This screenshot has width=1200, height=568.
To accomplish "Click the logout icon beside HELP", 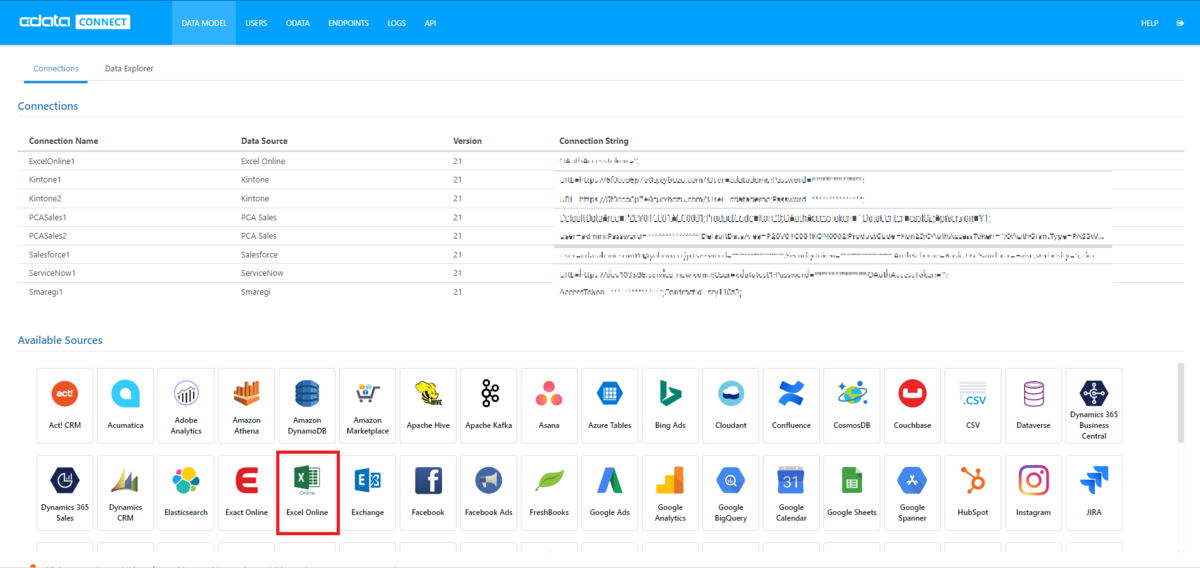I will [1180, 22].
